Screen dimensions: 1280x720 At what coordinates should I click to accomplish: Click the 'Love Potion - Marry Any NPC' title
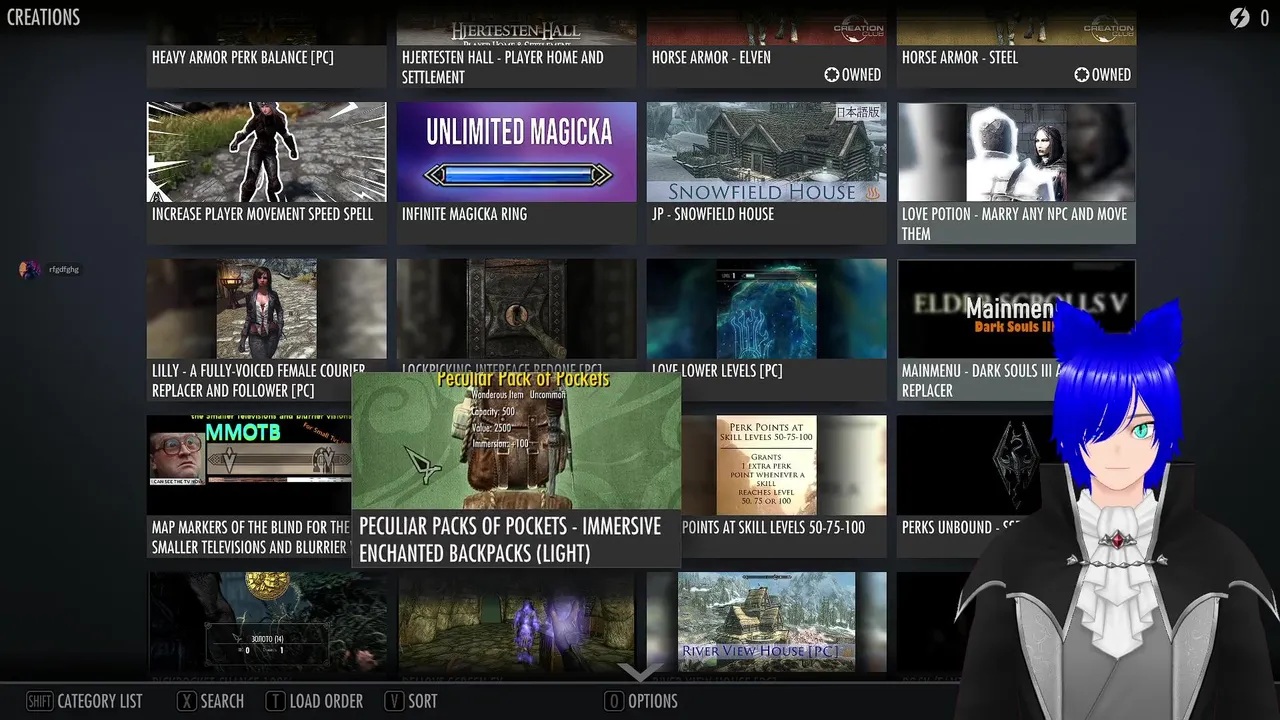point(1014,224)
